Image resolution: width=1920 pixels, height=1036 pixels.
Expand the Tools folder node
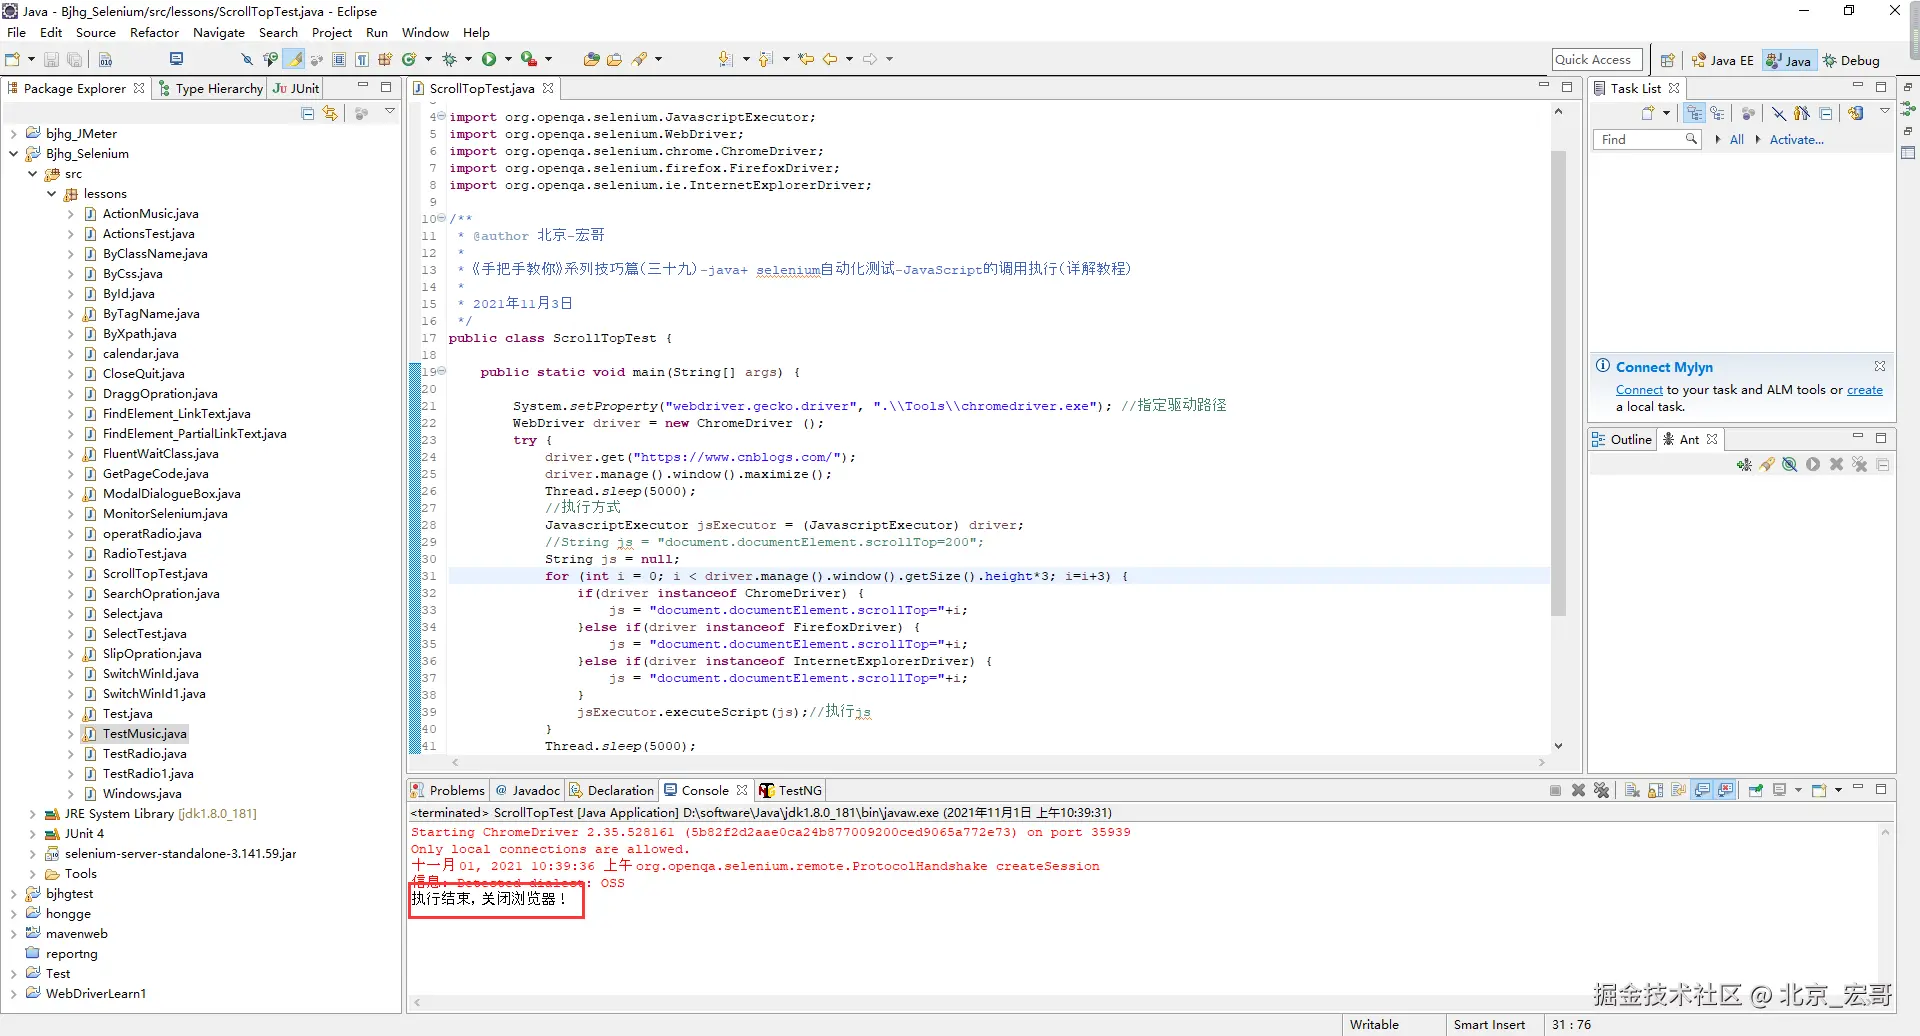[33, 874]
